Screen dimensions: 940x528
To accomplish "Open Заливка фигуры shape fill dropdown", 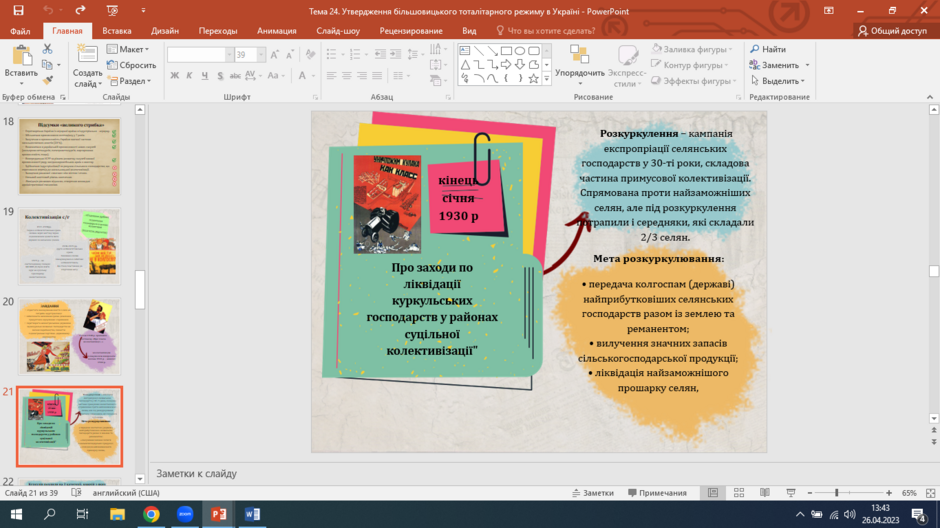I will coord(692,49).
